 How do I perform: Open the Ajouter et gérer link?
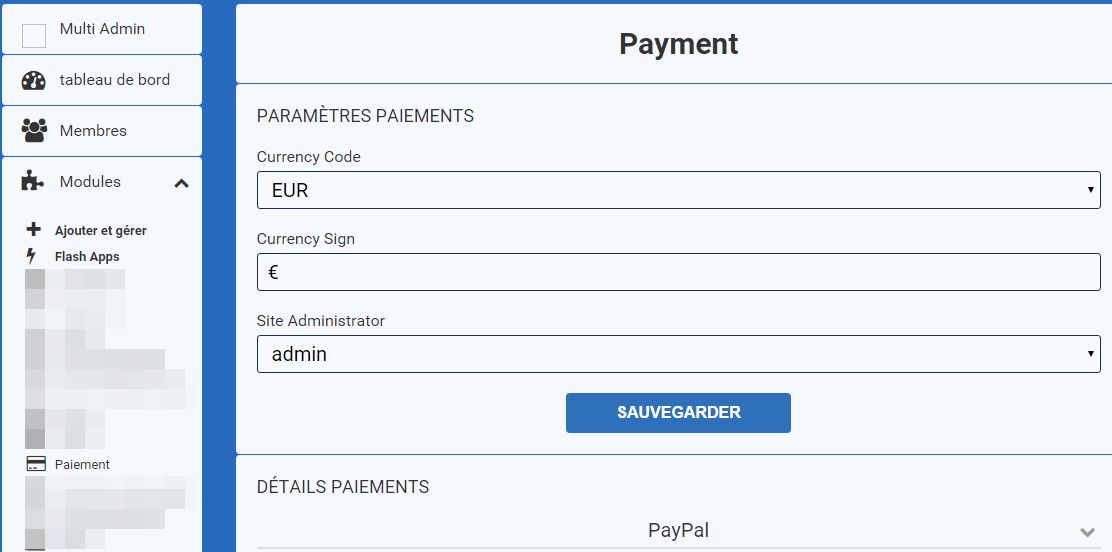(101, 231)
